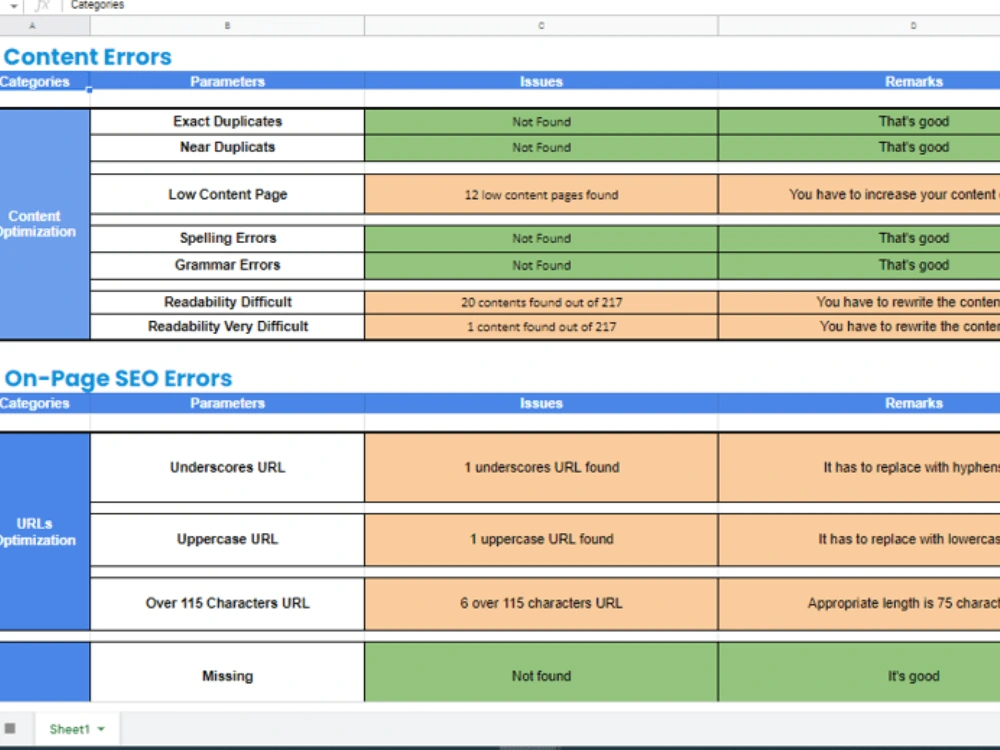The image size is (1000, 750).
Task: Select 'Readability Difficult' cell
Action: coord(227,302)
